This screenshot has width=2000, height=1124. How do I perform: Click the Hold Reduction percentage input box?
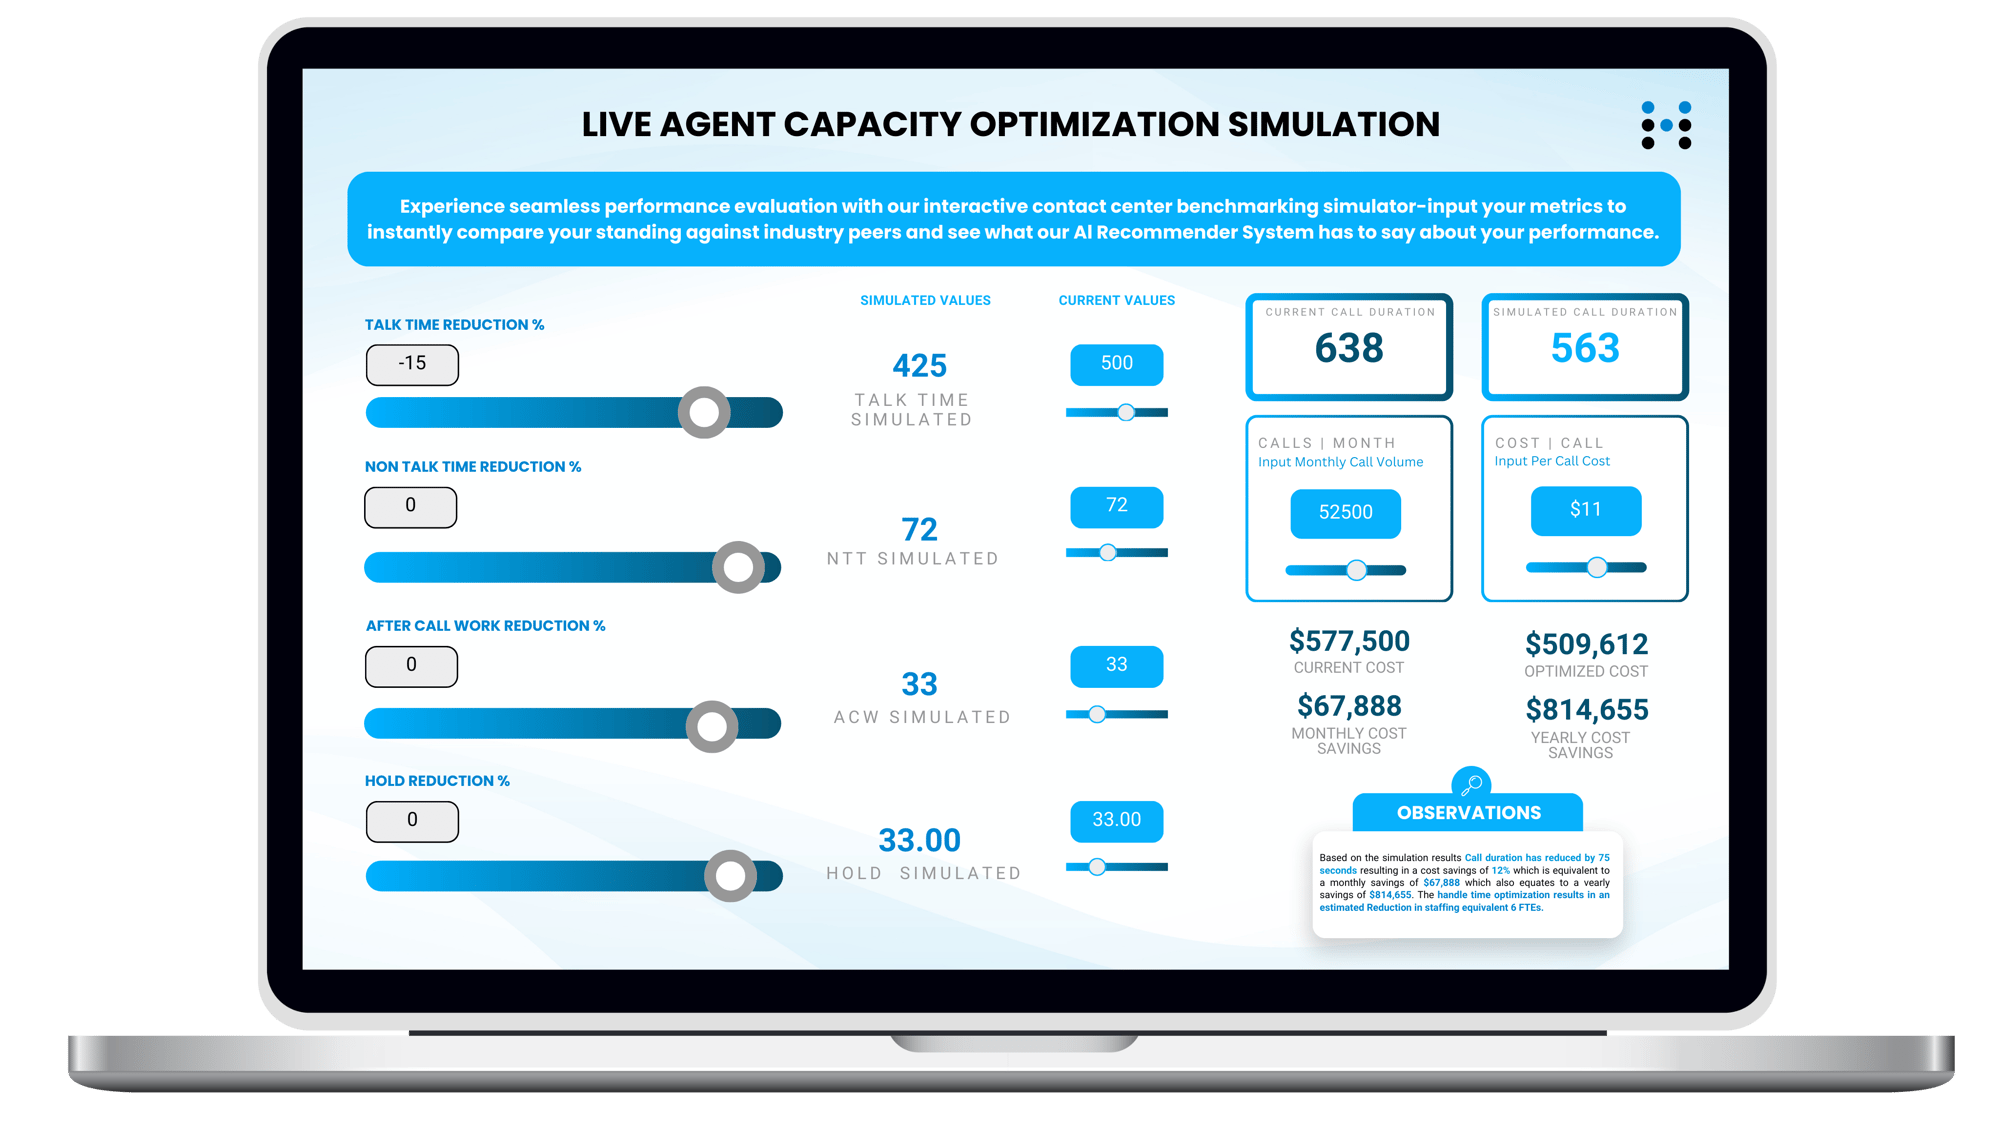point(409,820)
